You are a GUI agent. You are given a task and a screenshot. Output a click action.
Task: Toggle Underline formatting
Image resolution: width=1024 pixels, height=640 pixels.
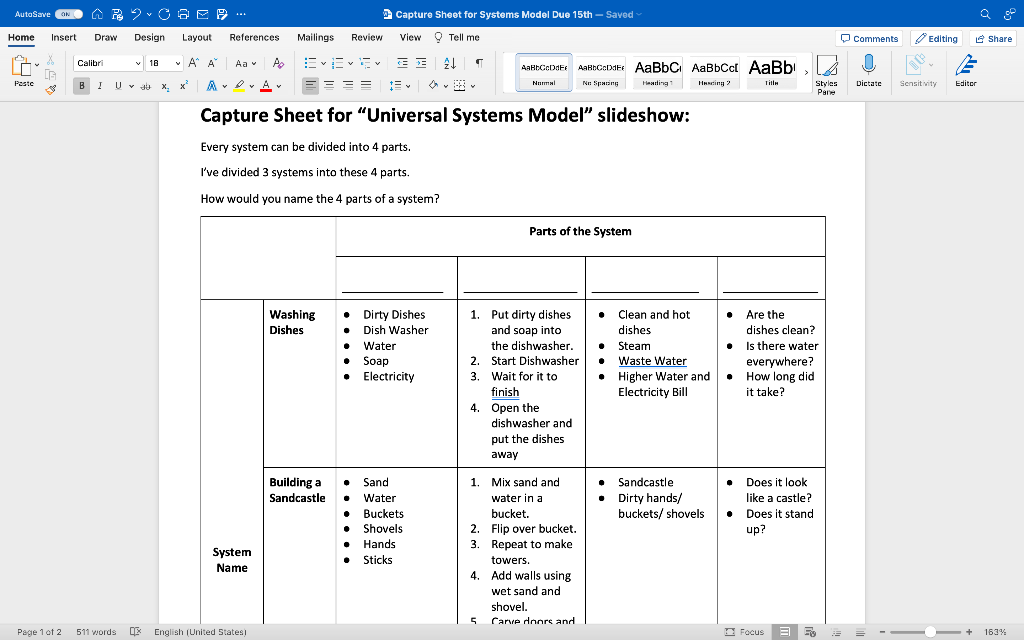(x=118, y=86)
